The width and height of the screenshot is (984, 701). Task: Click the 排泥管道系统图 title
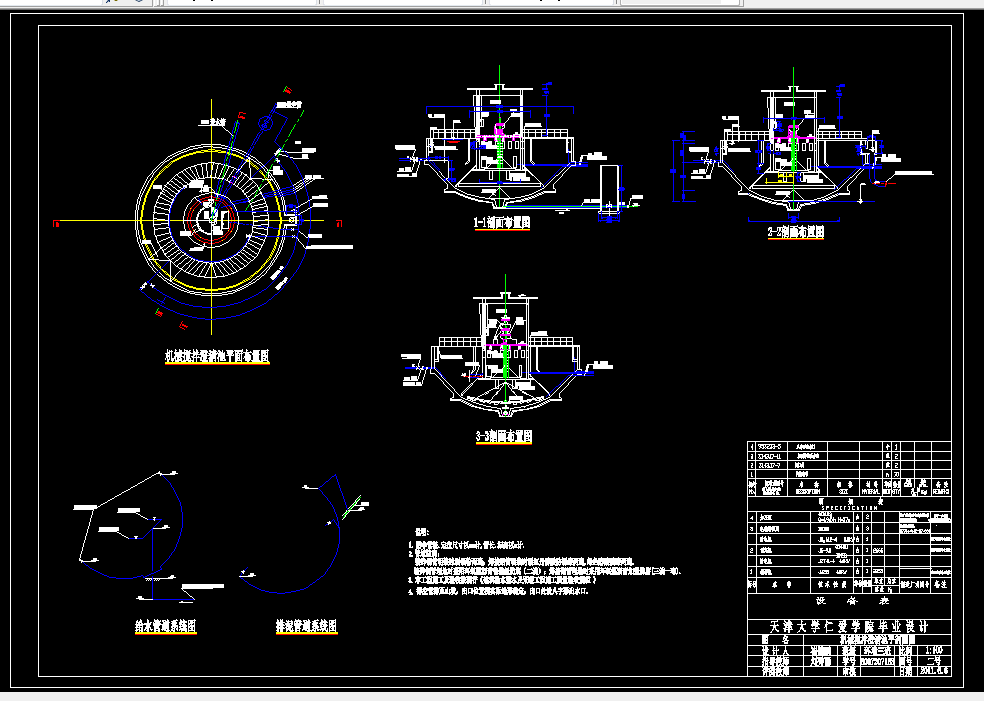coord(307,626)
